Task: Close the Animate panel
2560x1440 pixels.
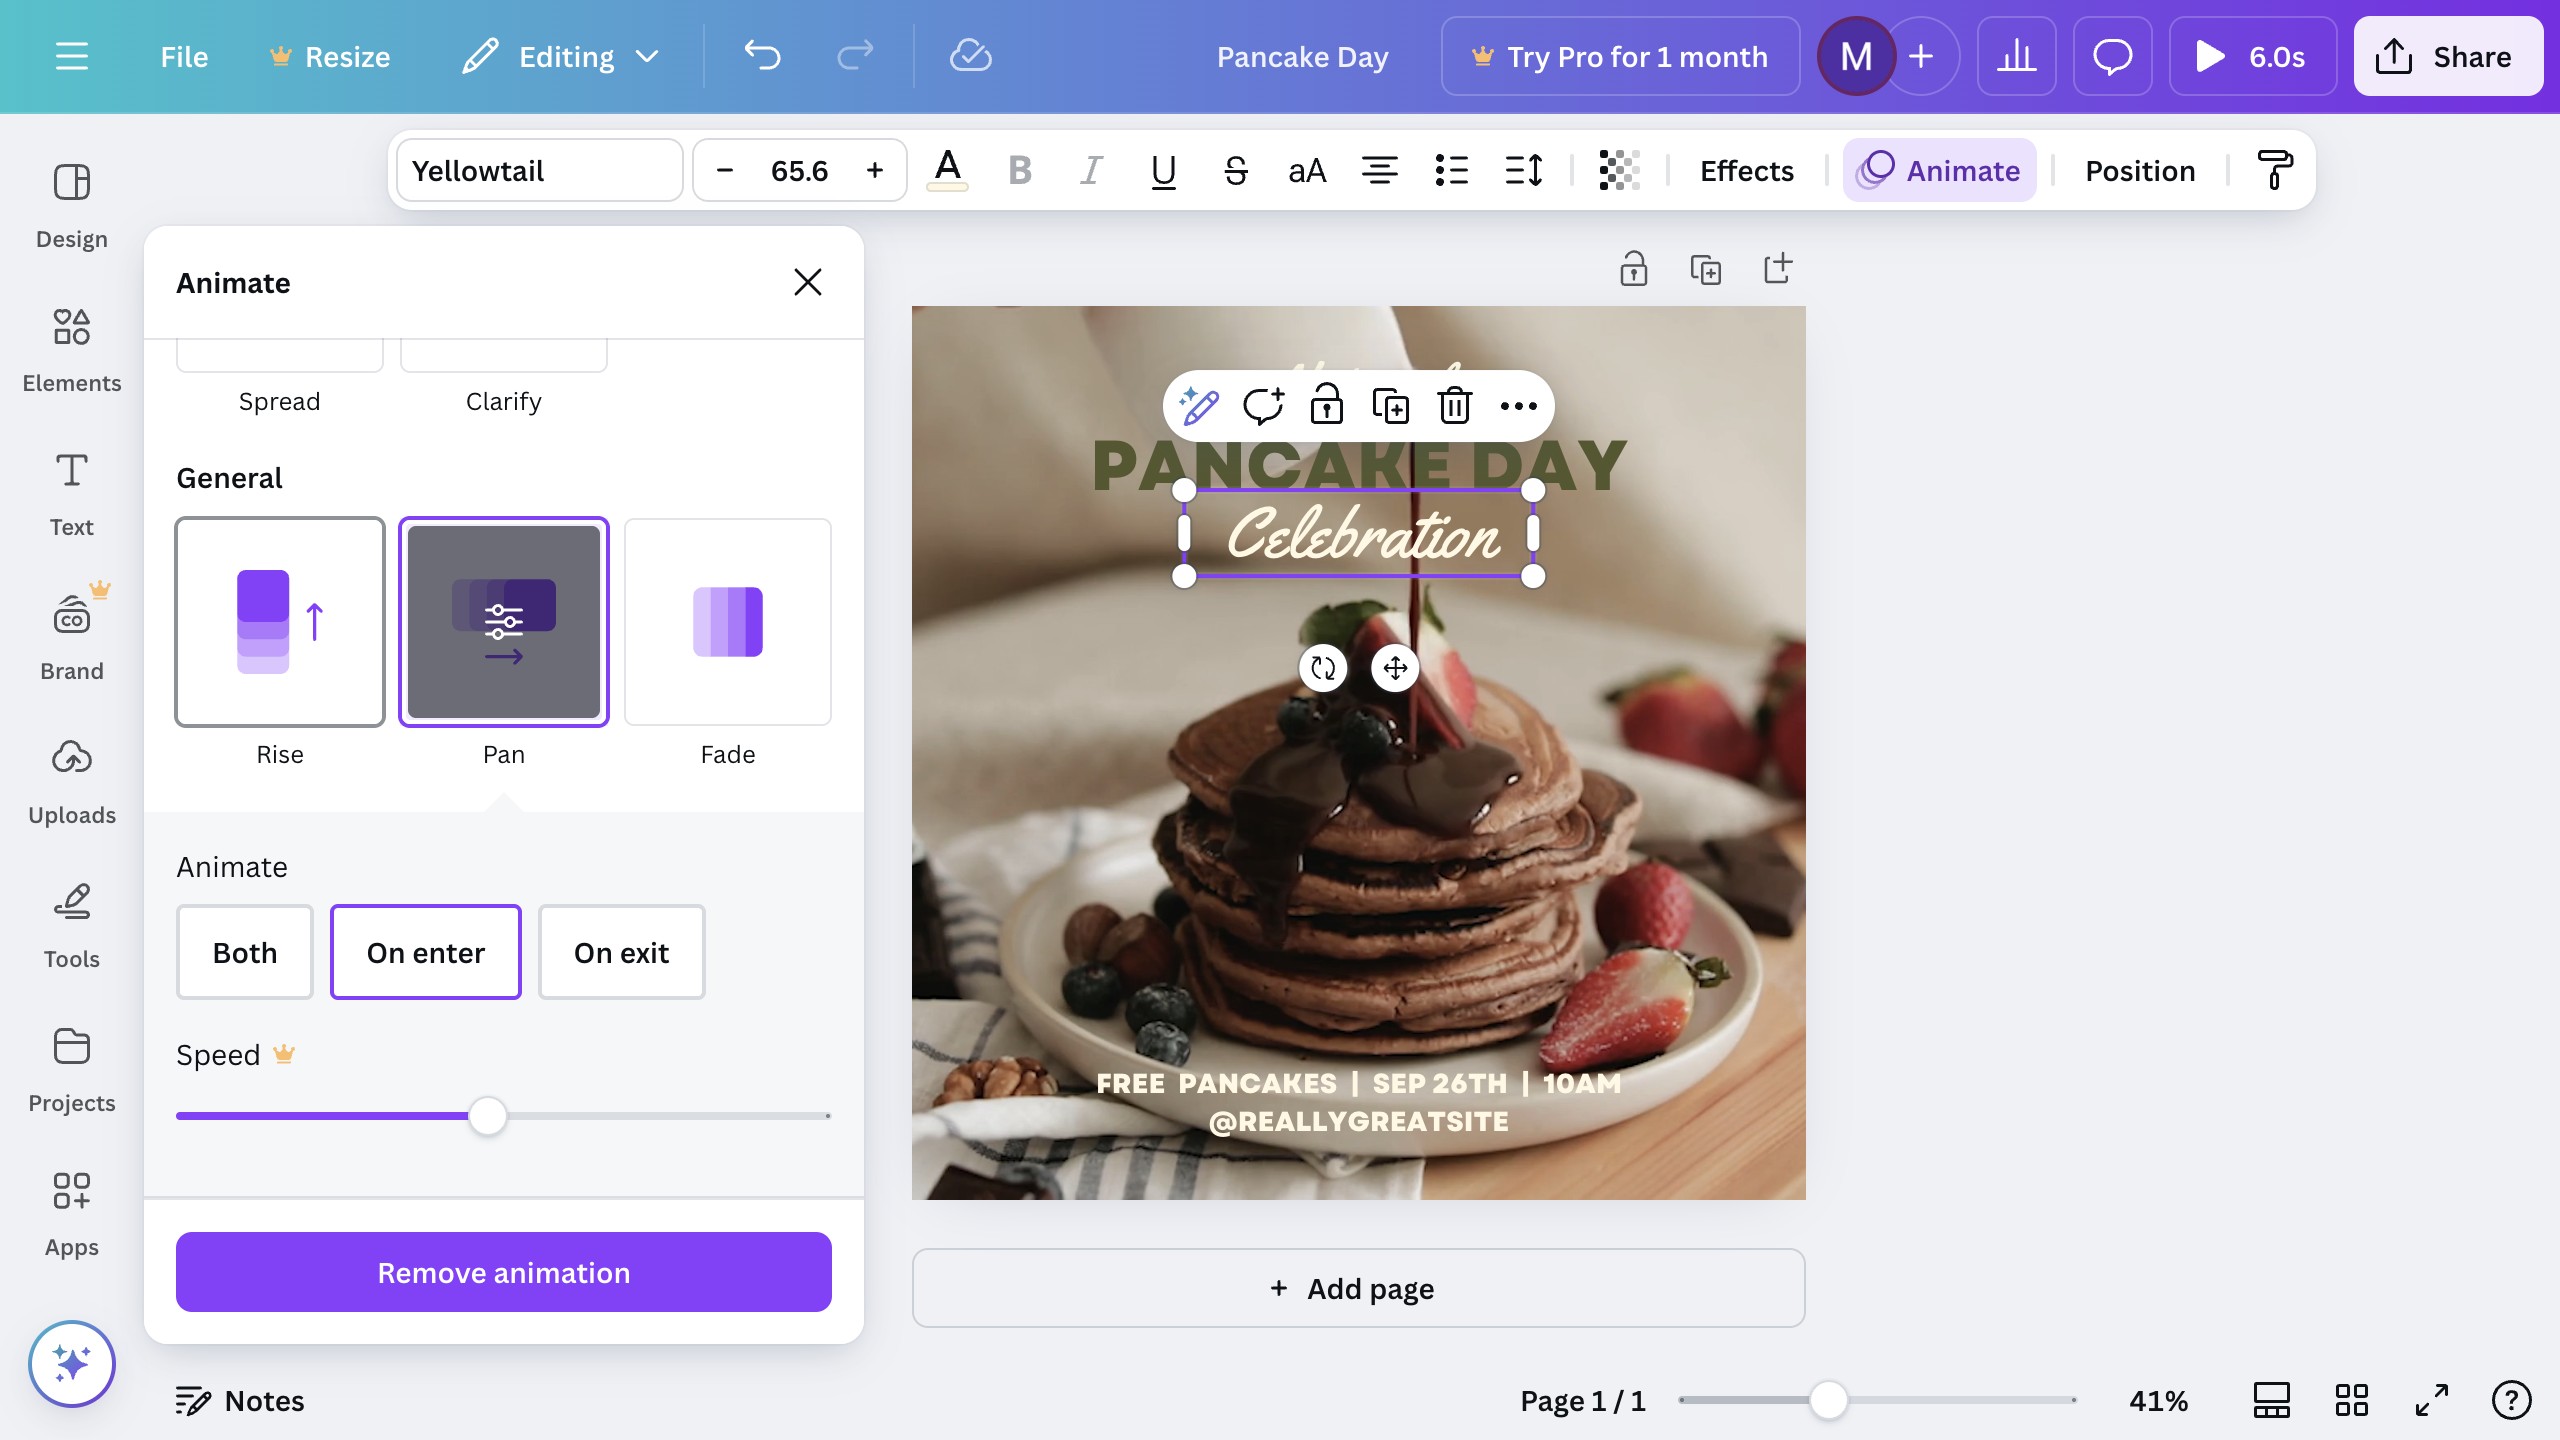Action: tap(807, 282)
